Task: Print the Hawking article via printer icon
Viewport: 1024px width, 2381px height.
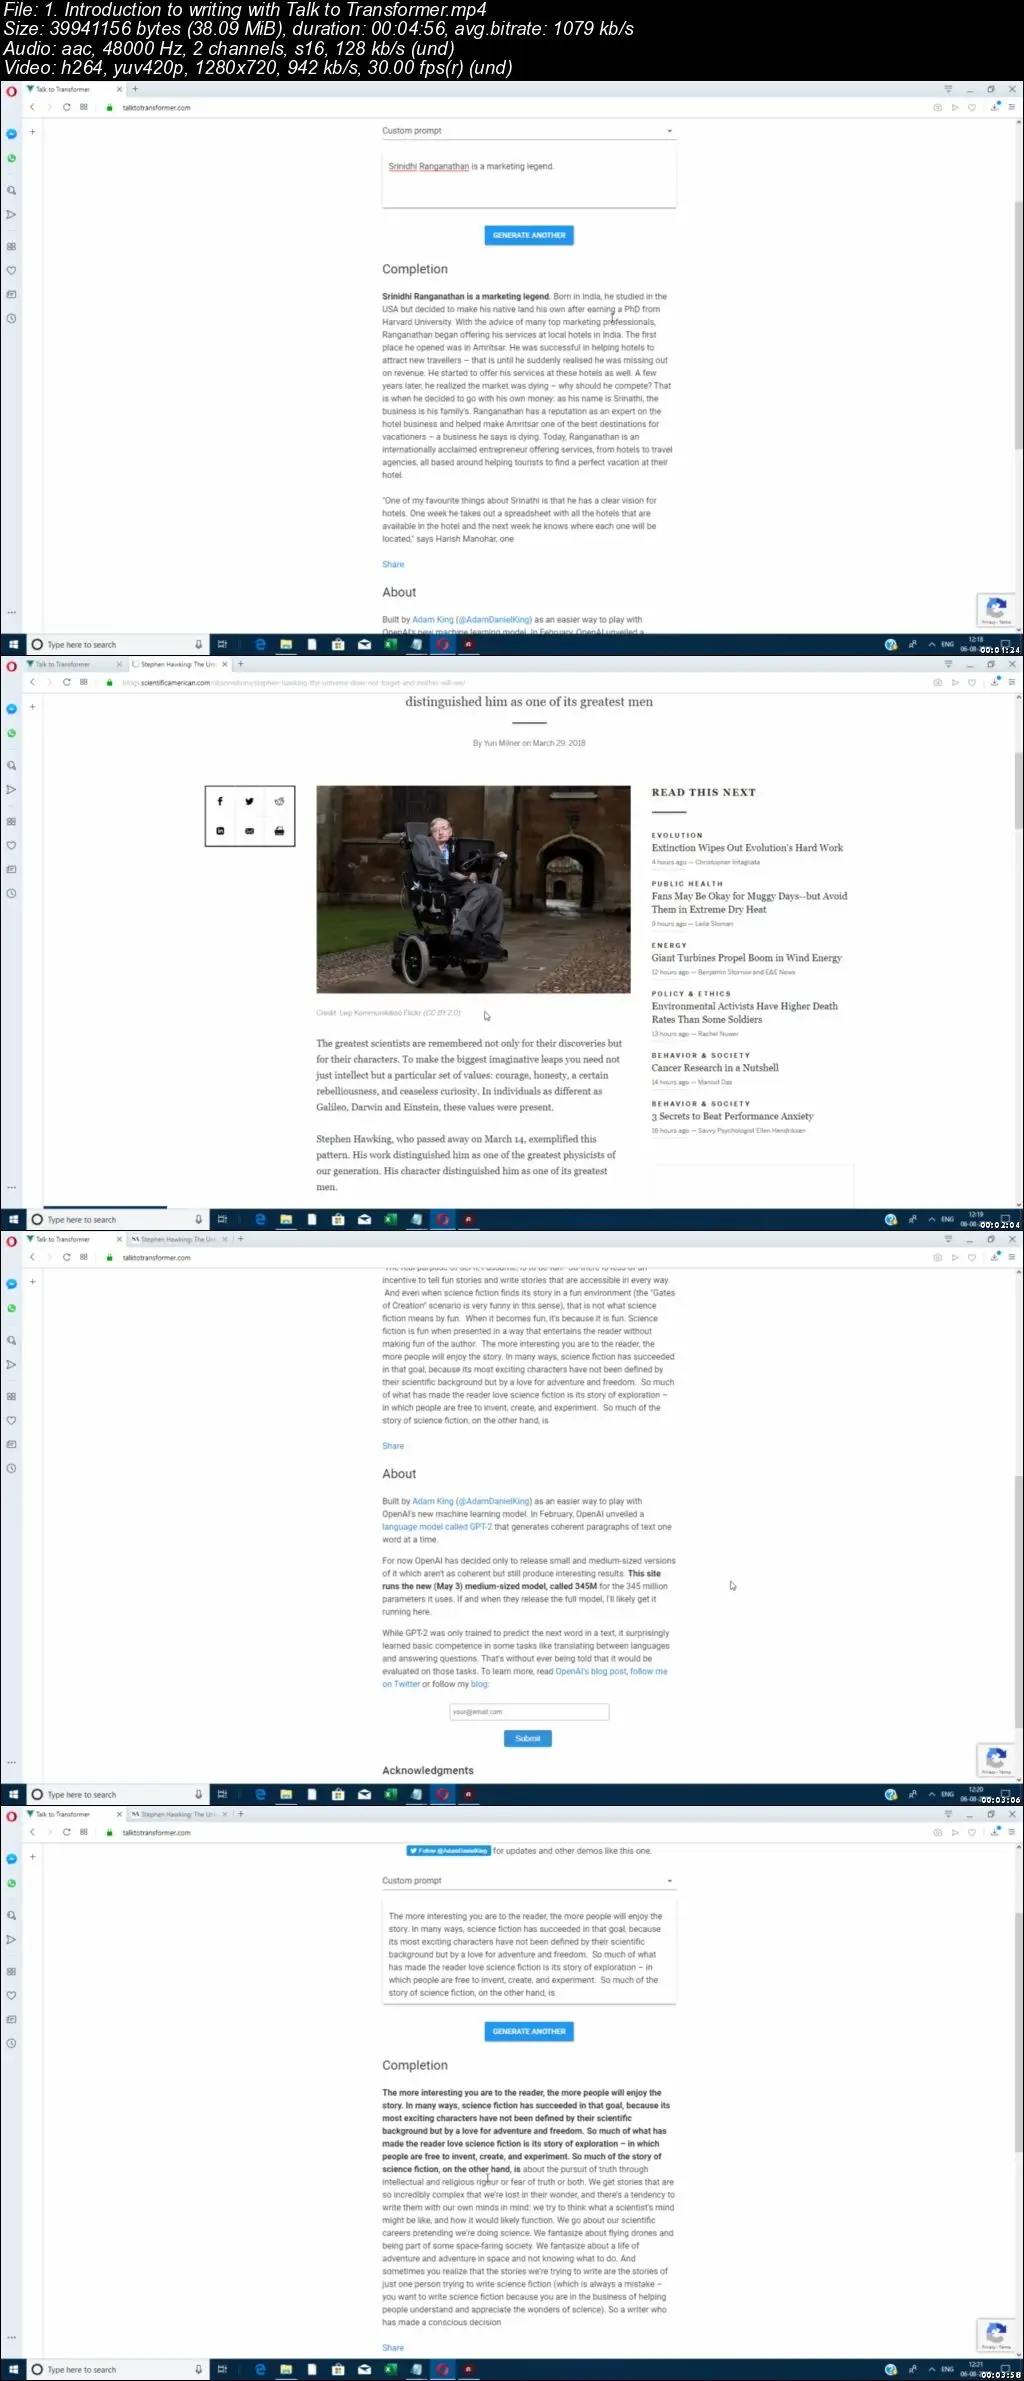Action: pos(279,831)
